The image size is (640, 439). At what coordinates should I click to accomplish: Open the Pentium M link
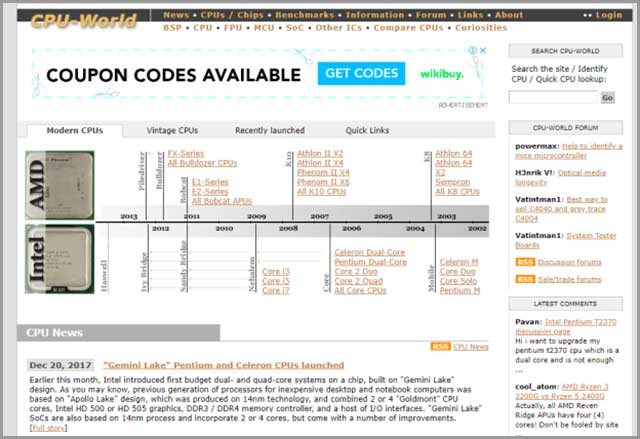[x=460, y=290]
